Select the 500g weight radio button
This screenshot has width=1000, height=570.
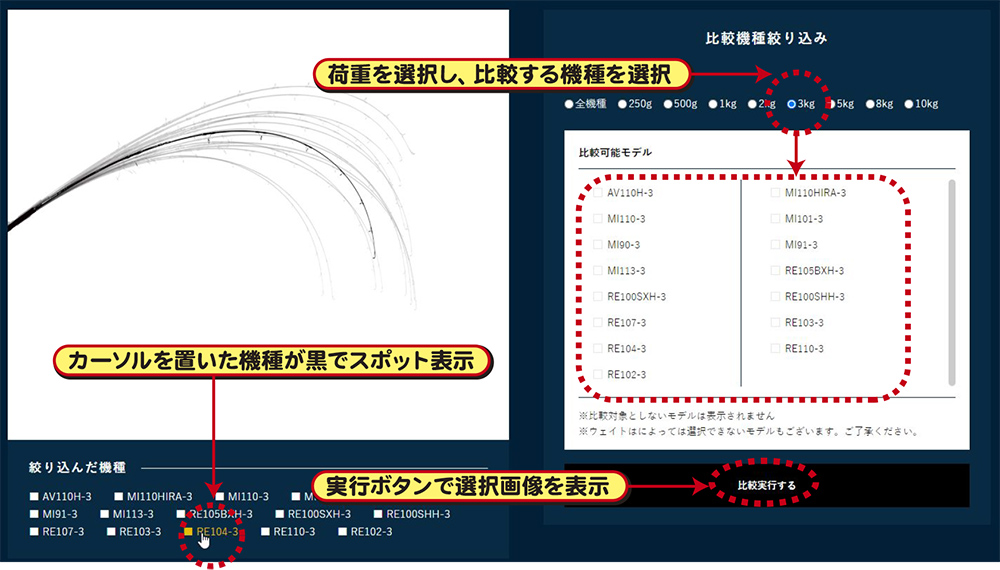666,103
